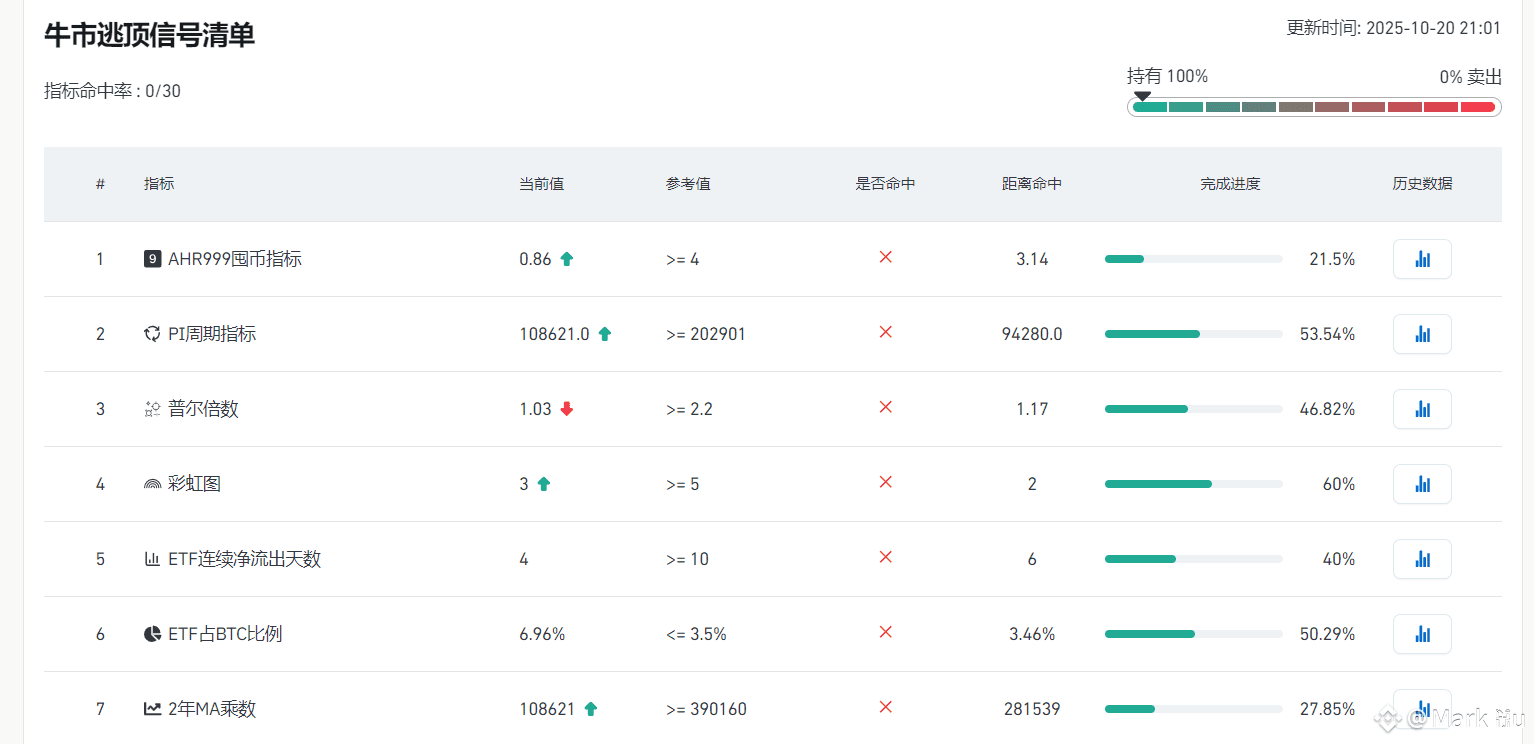The width and height of the screenshot is (1534, 744).
Task: Click the AHR999 21.5% progress bar
Action: click(x=1193, y=259)
